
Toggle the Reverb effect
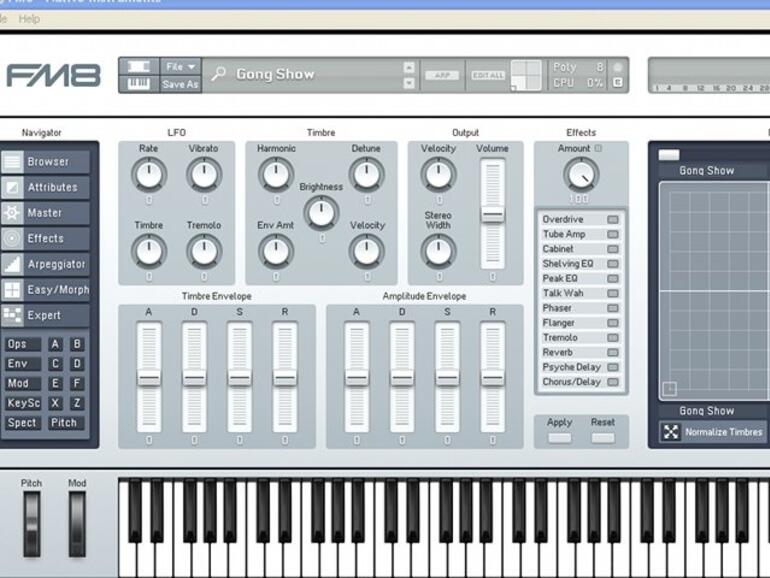point(613,352)
